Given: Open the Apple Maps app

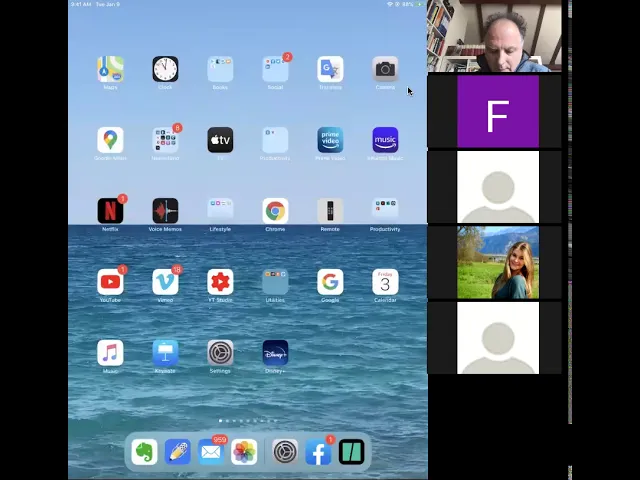Looking at the screenshot, I should (x=110, y=69).
